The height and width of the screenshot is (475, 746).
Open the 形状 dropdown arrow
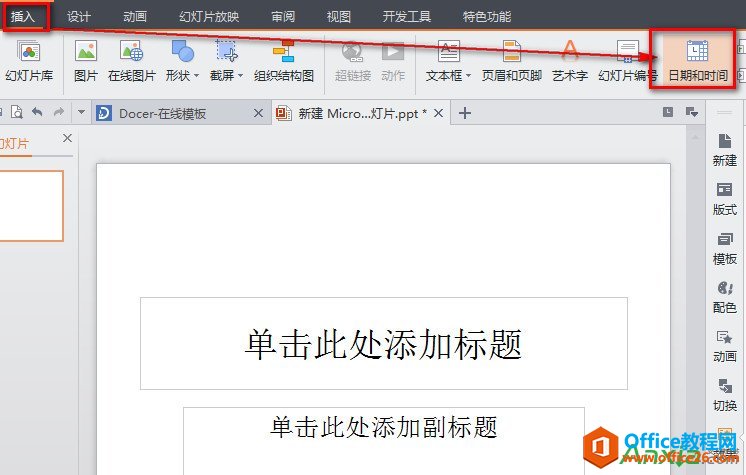(196, 76)
